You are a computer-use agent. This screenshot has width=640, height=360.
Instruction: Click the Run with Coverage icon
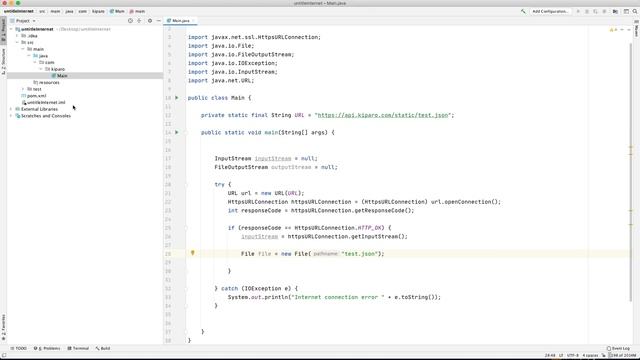596,11
